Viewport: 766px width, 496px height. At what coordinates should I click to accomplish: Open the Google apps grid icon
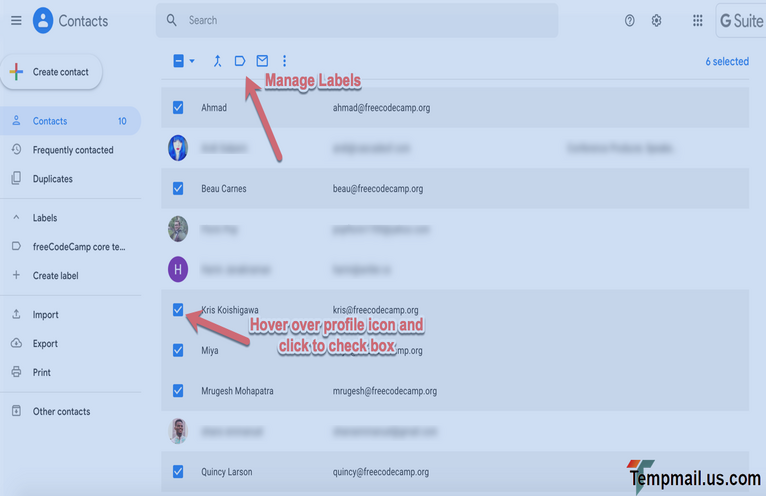[698, 20]
